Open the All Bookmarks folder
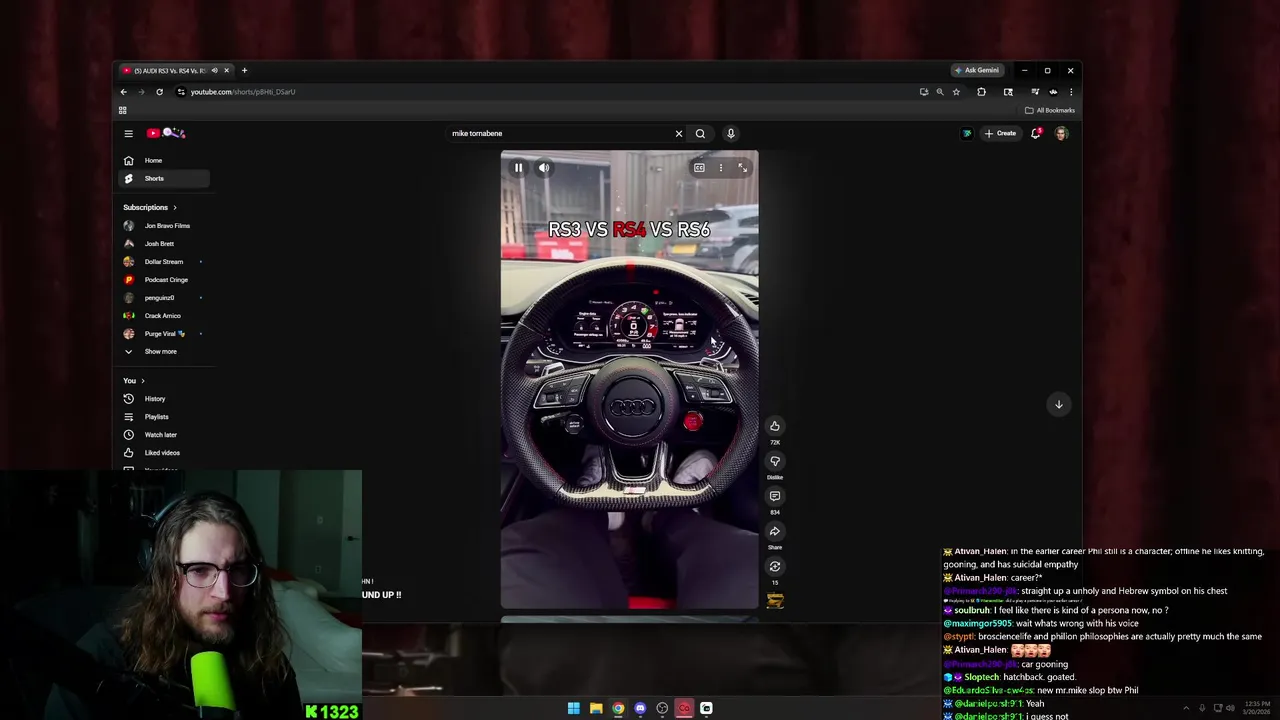The width and height of the screenshot is (1280, 720). 1050,110
